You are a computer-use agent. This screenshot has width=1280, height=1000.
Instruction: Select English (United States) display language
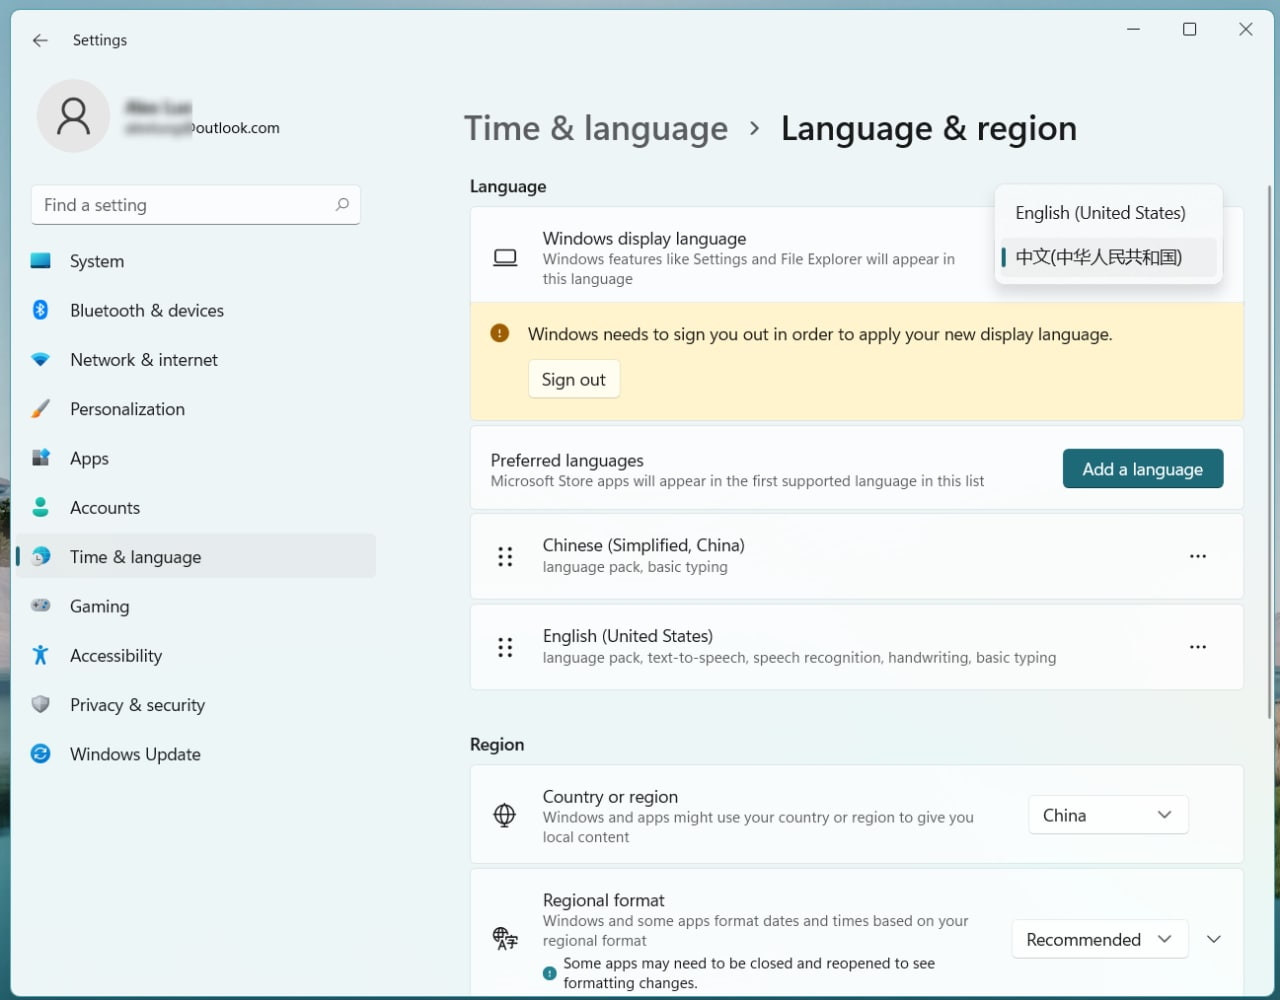coord(1100,213)
